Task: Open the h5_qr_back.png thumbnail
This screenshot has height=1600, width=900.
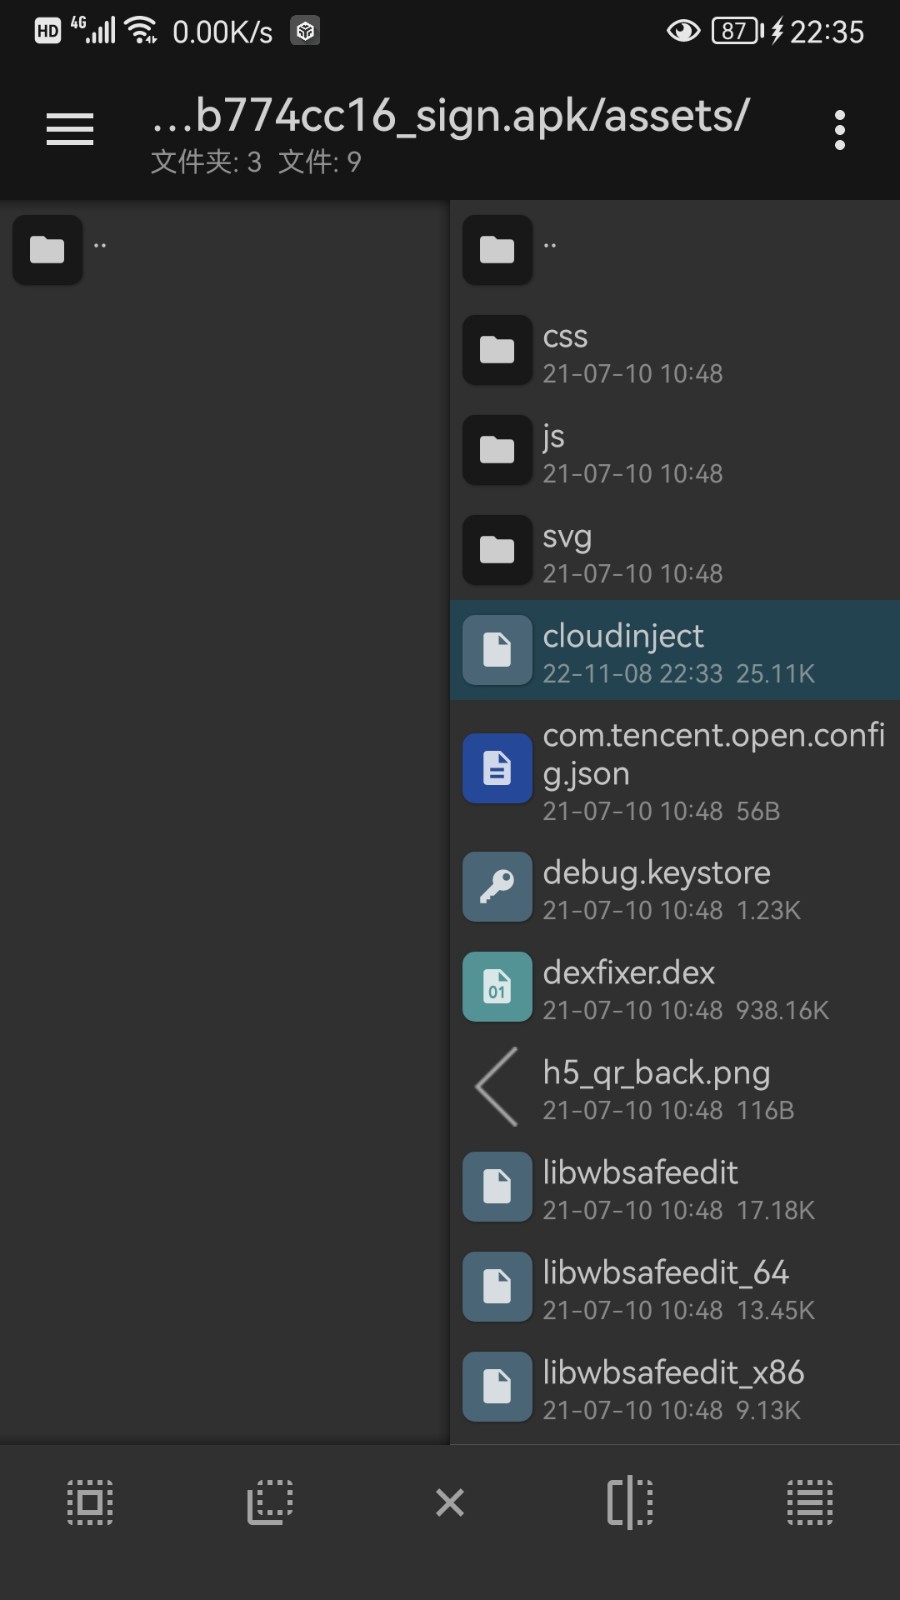Action: tap(497, 1087)
